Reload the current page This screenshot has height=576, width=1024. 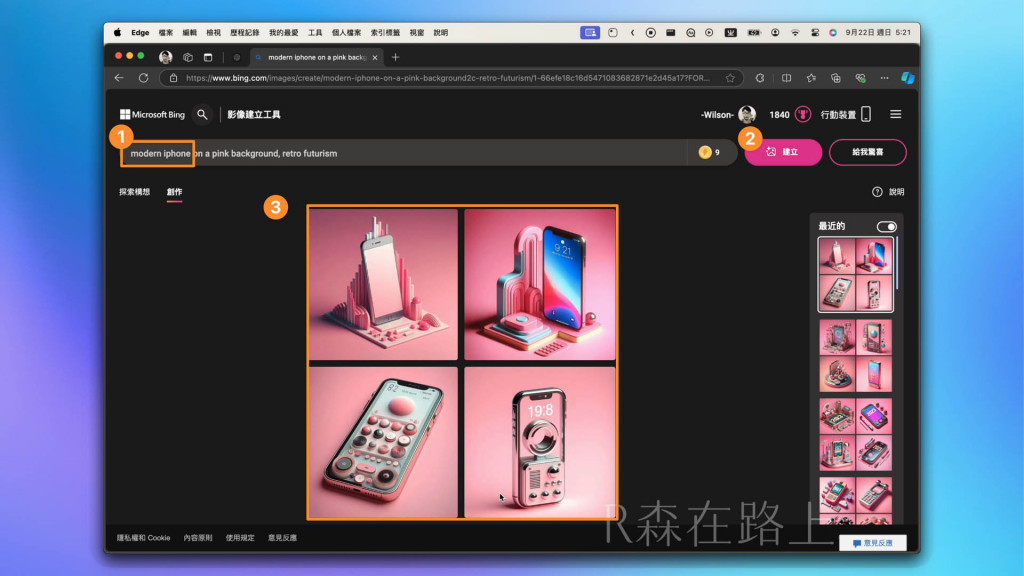143,78
